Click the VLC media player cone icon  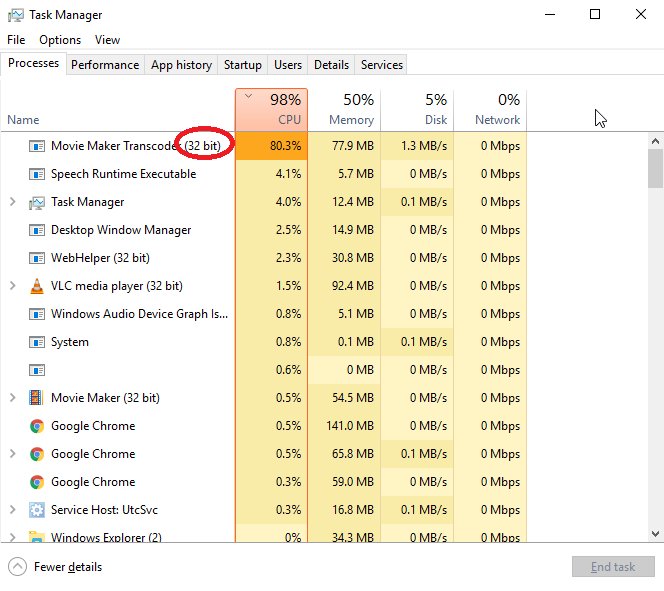coord(37,286)
